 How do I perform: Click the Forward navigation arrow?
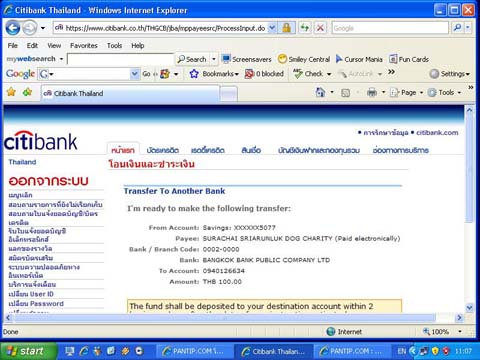[30, 28]
